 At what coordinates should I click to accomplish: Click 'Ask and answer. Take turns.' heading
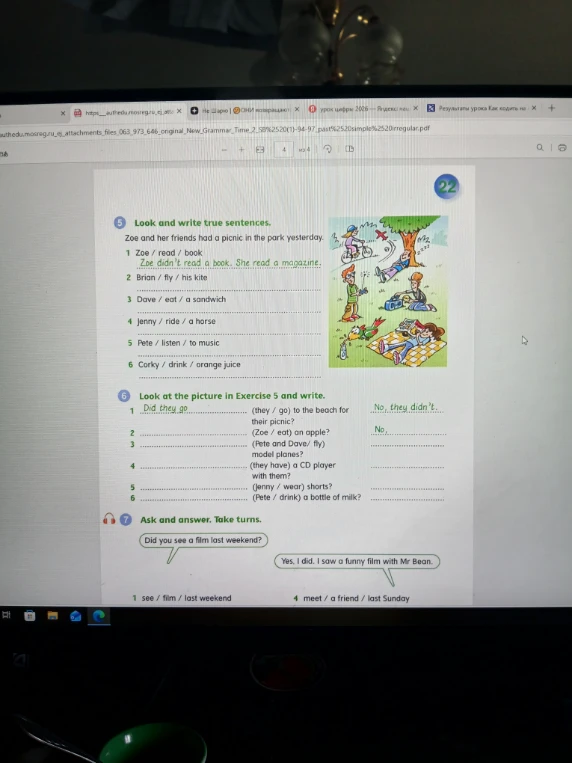[x=201, y=520]
